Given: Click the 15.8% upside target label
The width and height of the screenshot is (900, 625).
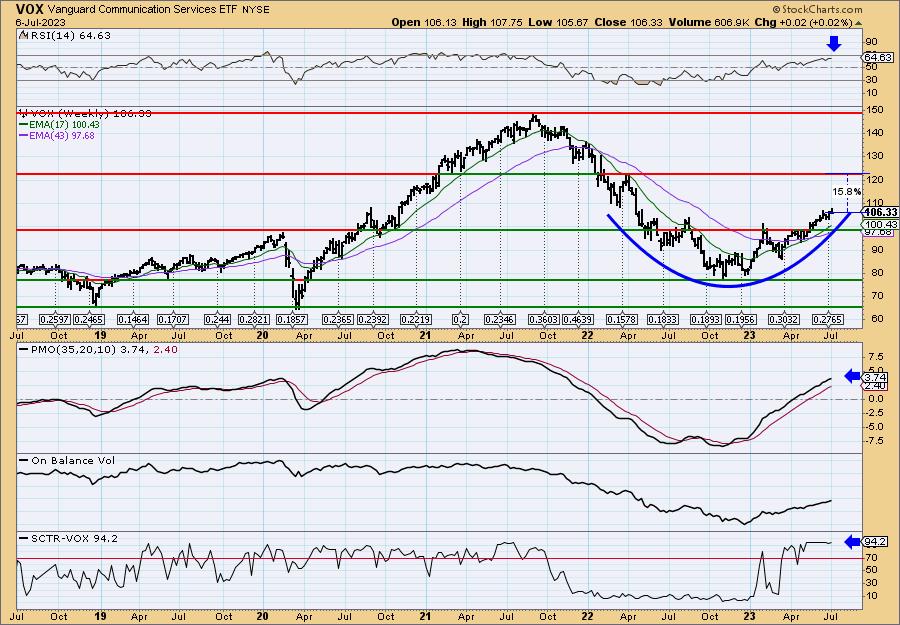Looking at the screenshot, I should [x=847, y=192].
